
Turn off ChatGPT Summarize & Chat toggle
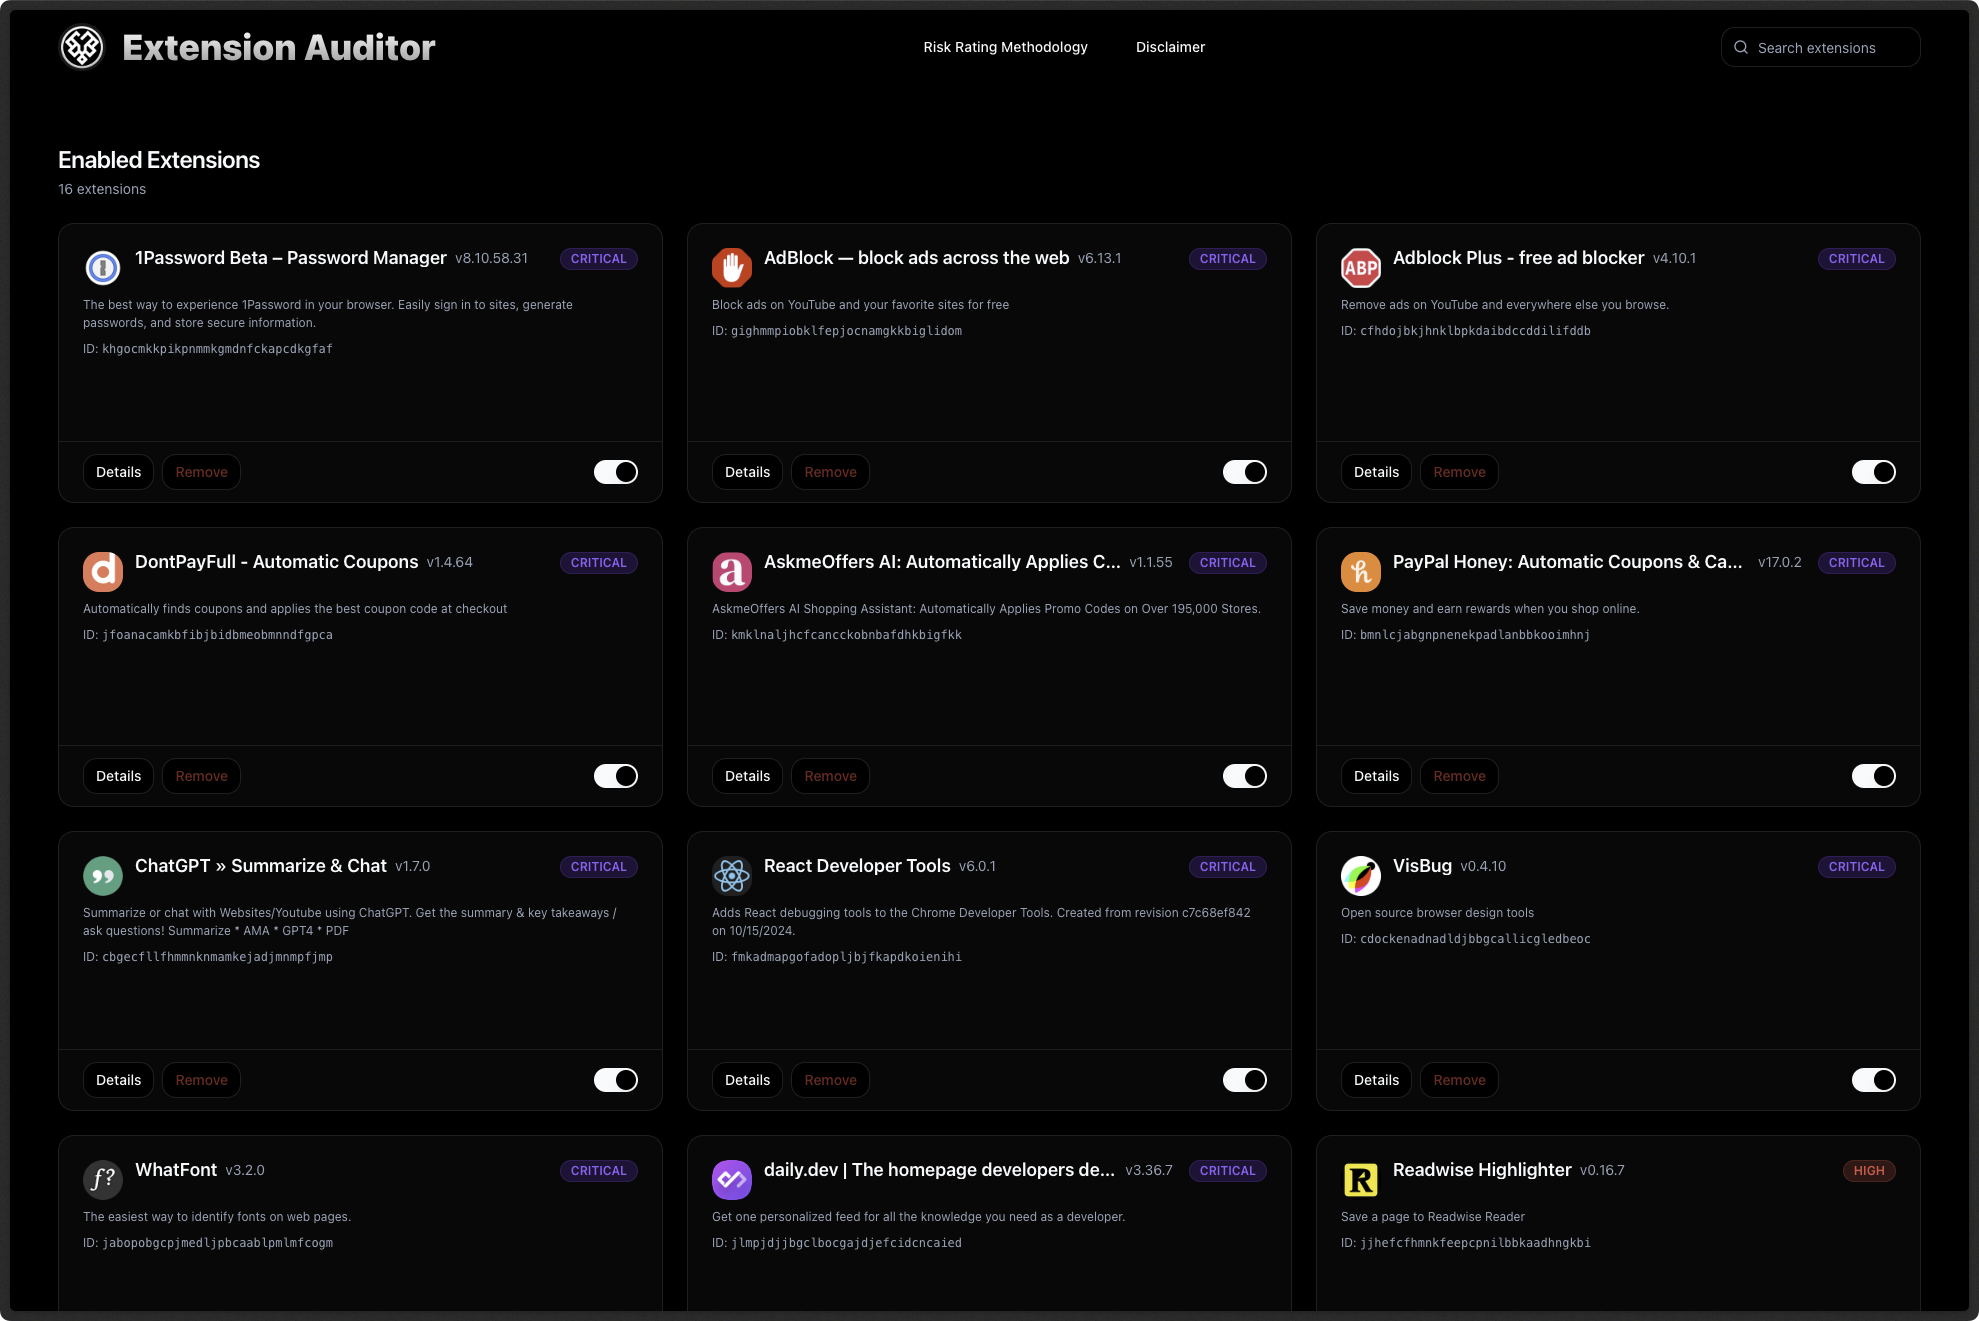616,1080
